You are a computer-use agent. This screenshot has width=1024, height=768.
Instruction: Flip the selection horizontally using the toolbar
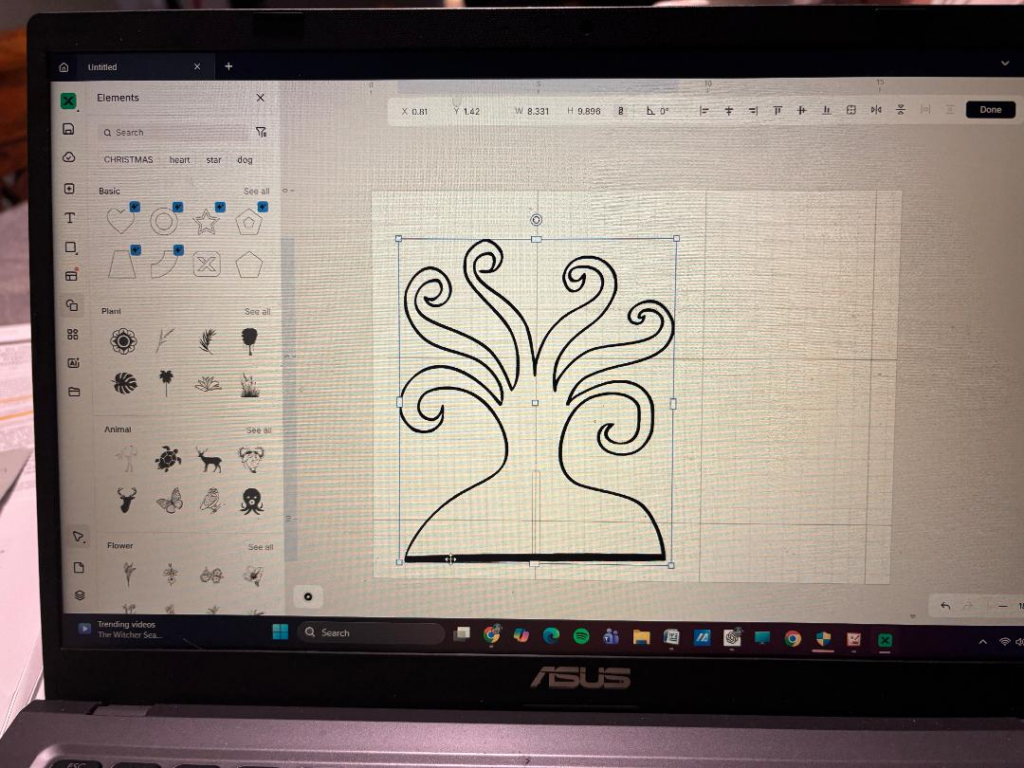876,110
